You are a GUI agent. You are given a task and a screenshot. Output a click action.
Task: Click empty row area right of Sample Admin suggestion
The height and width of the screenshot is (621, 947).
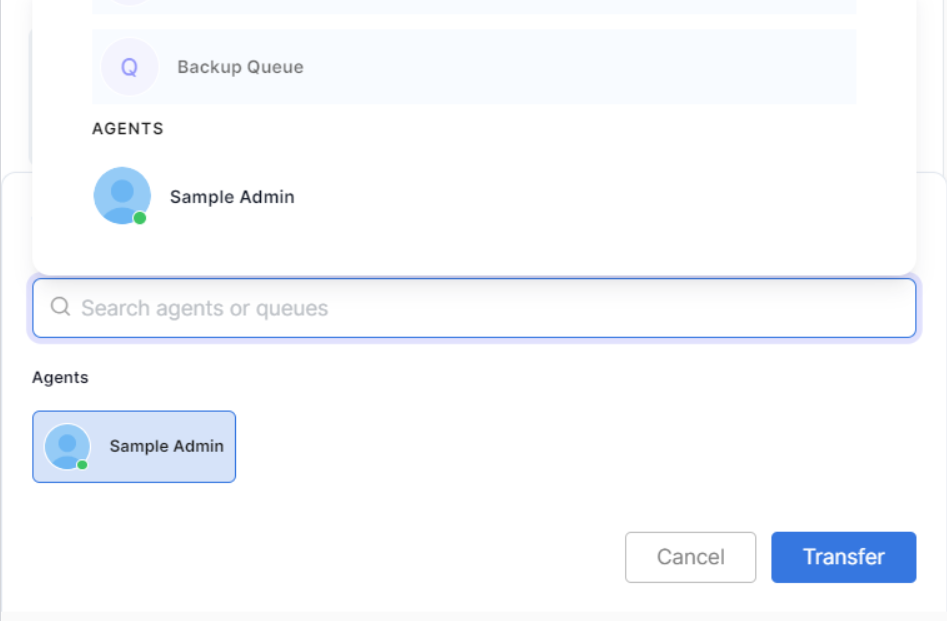(600, 197)
